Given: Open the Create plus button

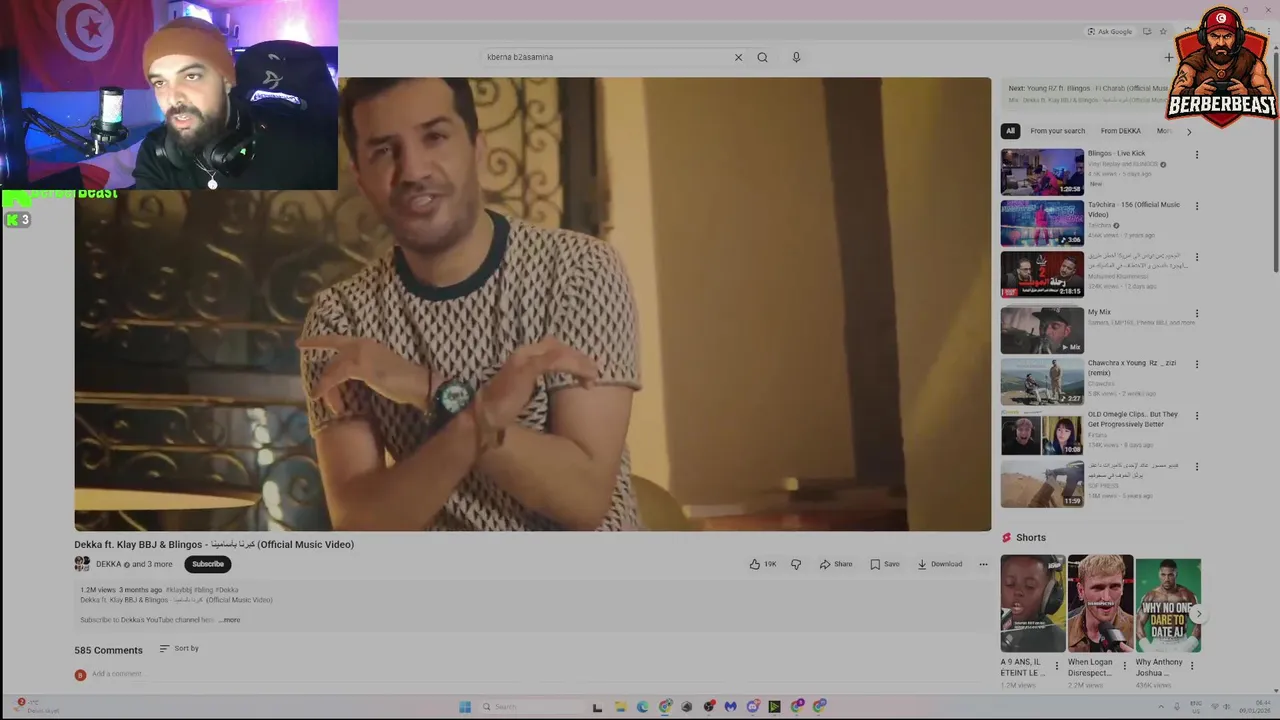Looking at the screenshot, I should [x=1168, y=57].
